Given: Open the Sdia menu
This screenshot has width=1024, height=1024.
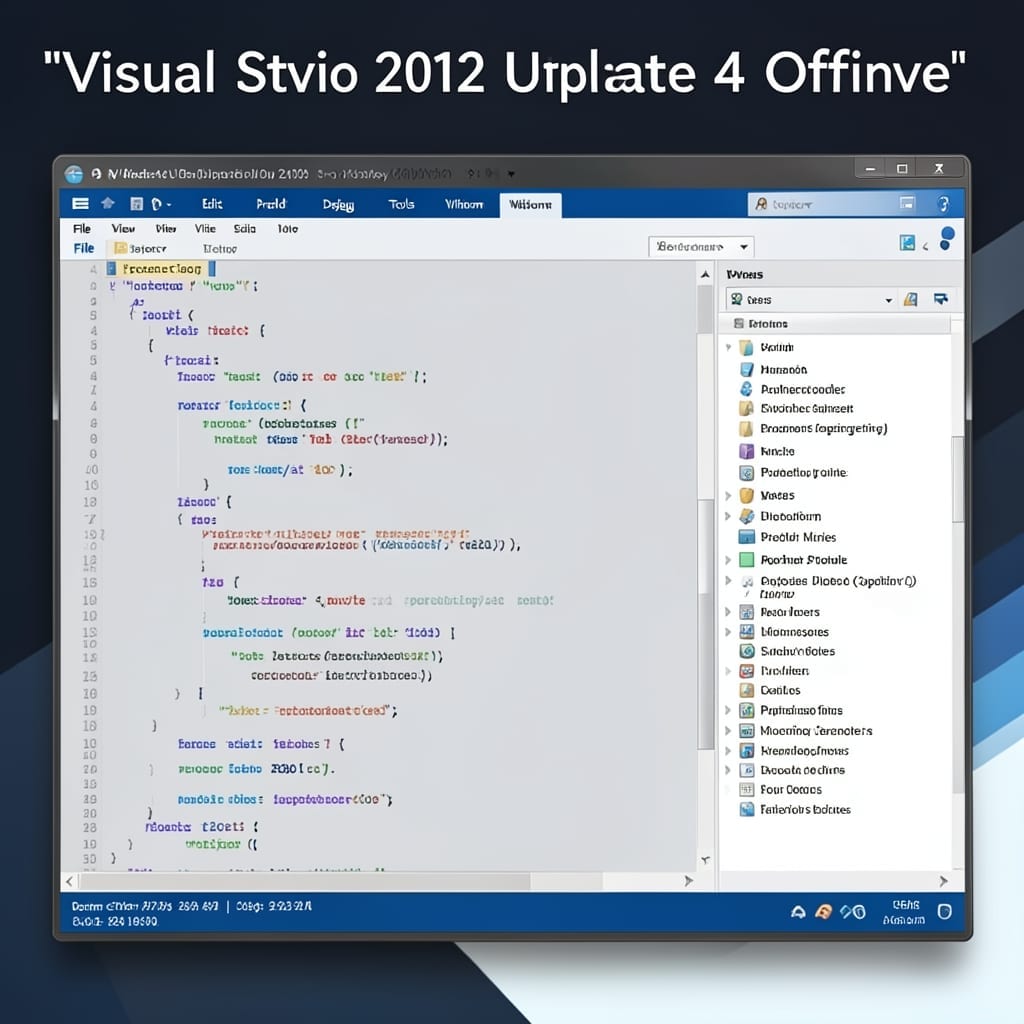Looking at the screenshot, I should click(x=245, y=229).
